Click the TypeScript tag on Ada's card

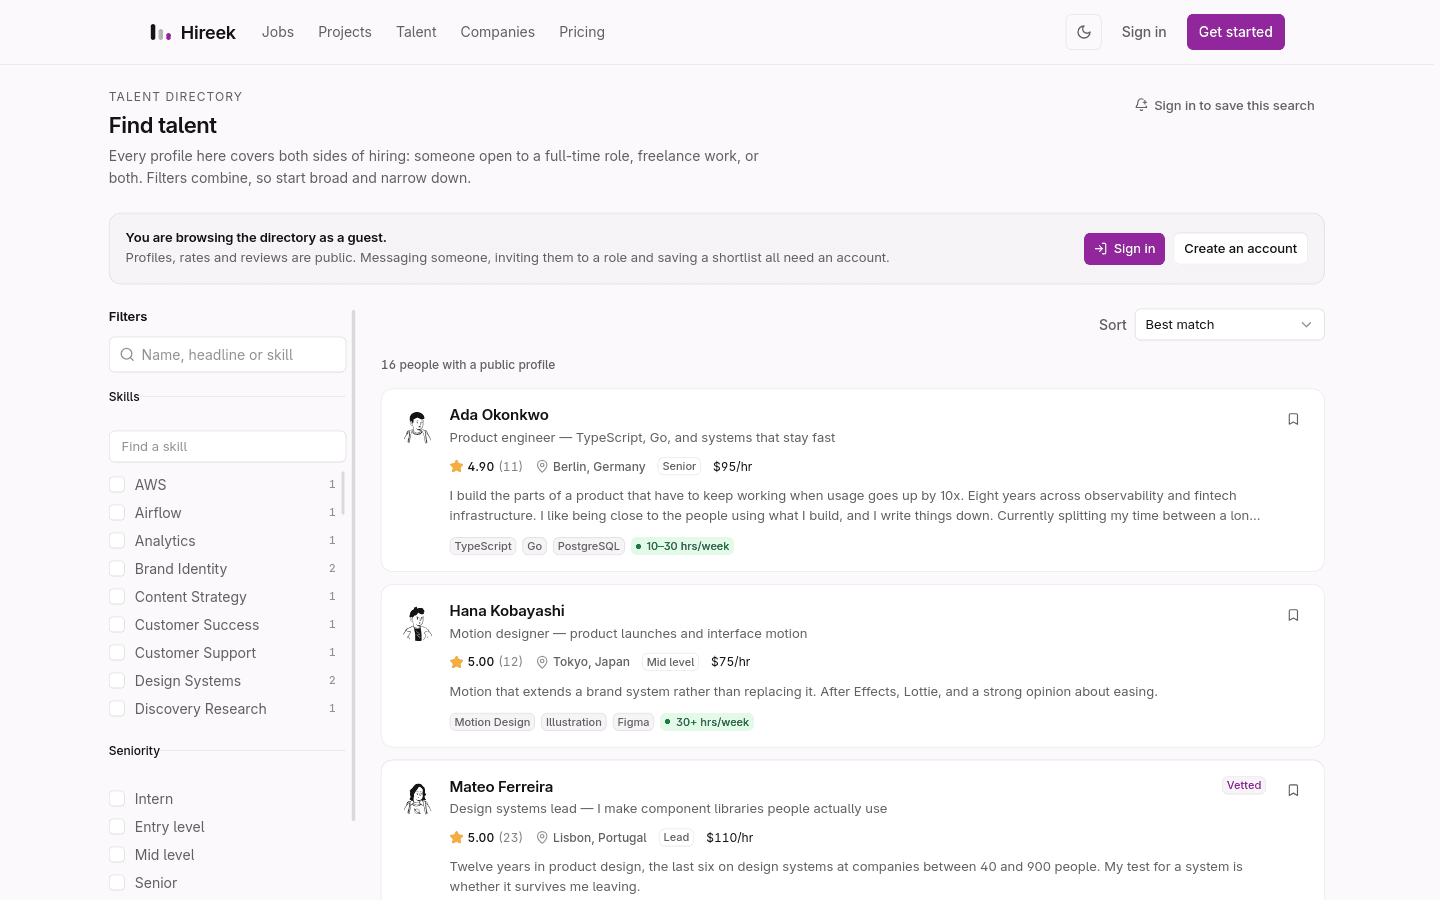point(483,546)
